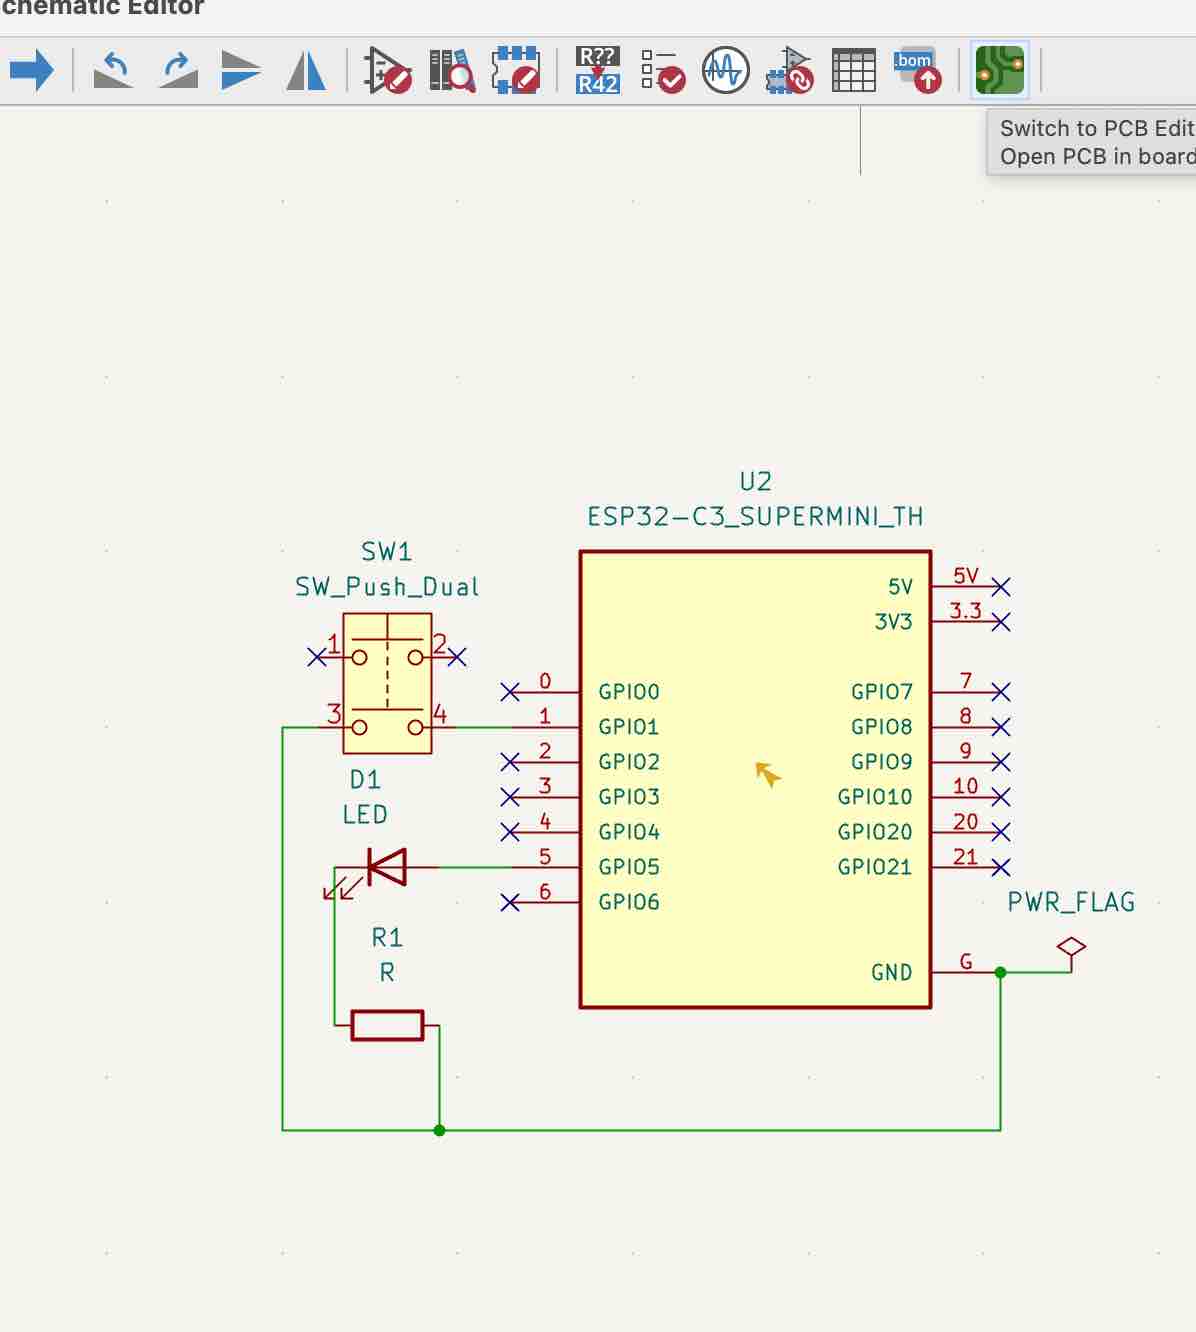Generate bill of materials (.bom)

tap(918, 70)
